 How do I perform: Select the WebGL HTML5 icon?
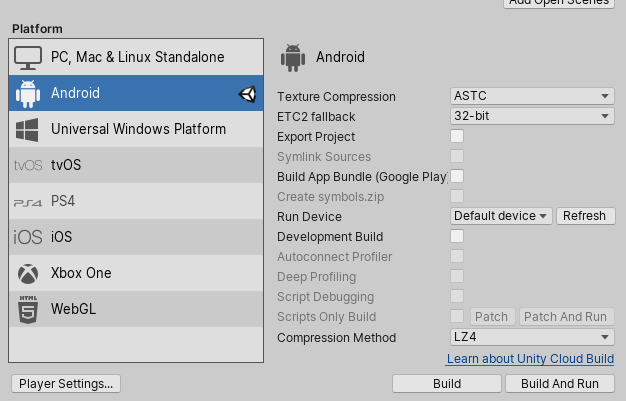click(28, 309)
